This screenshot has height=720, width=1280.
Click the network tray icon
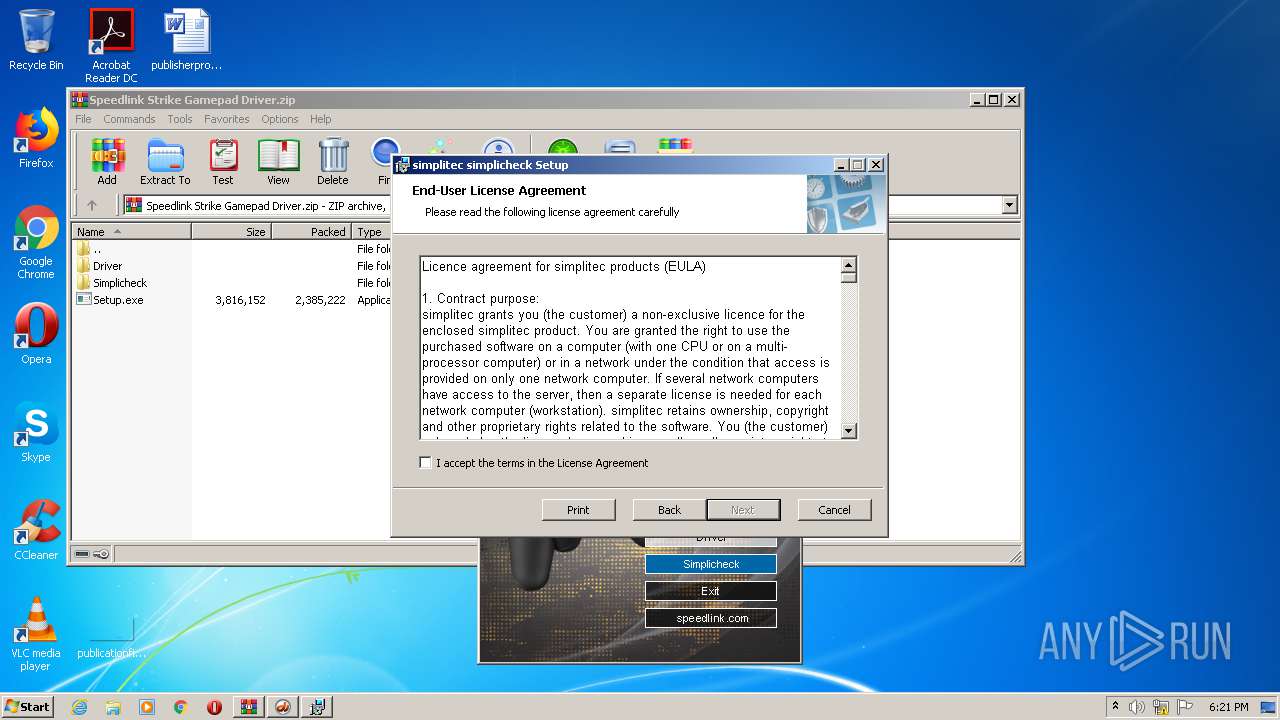[1161, 707]
